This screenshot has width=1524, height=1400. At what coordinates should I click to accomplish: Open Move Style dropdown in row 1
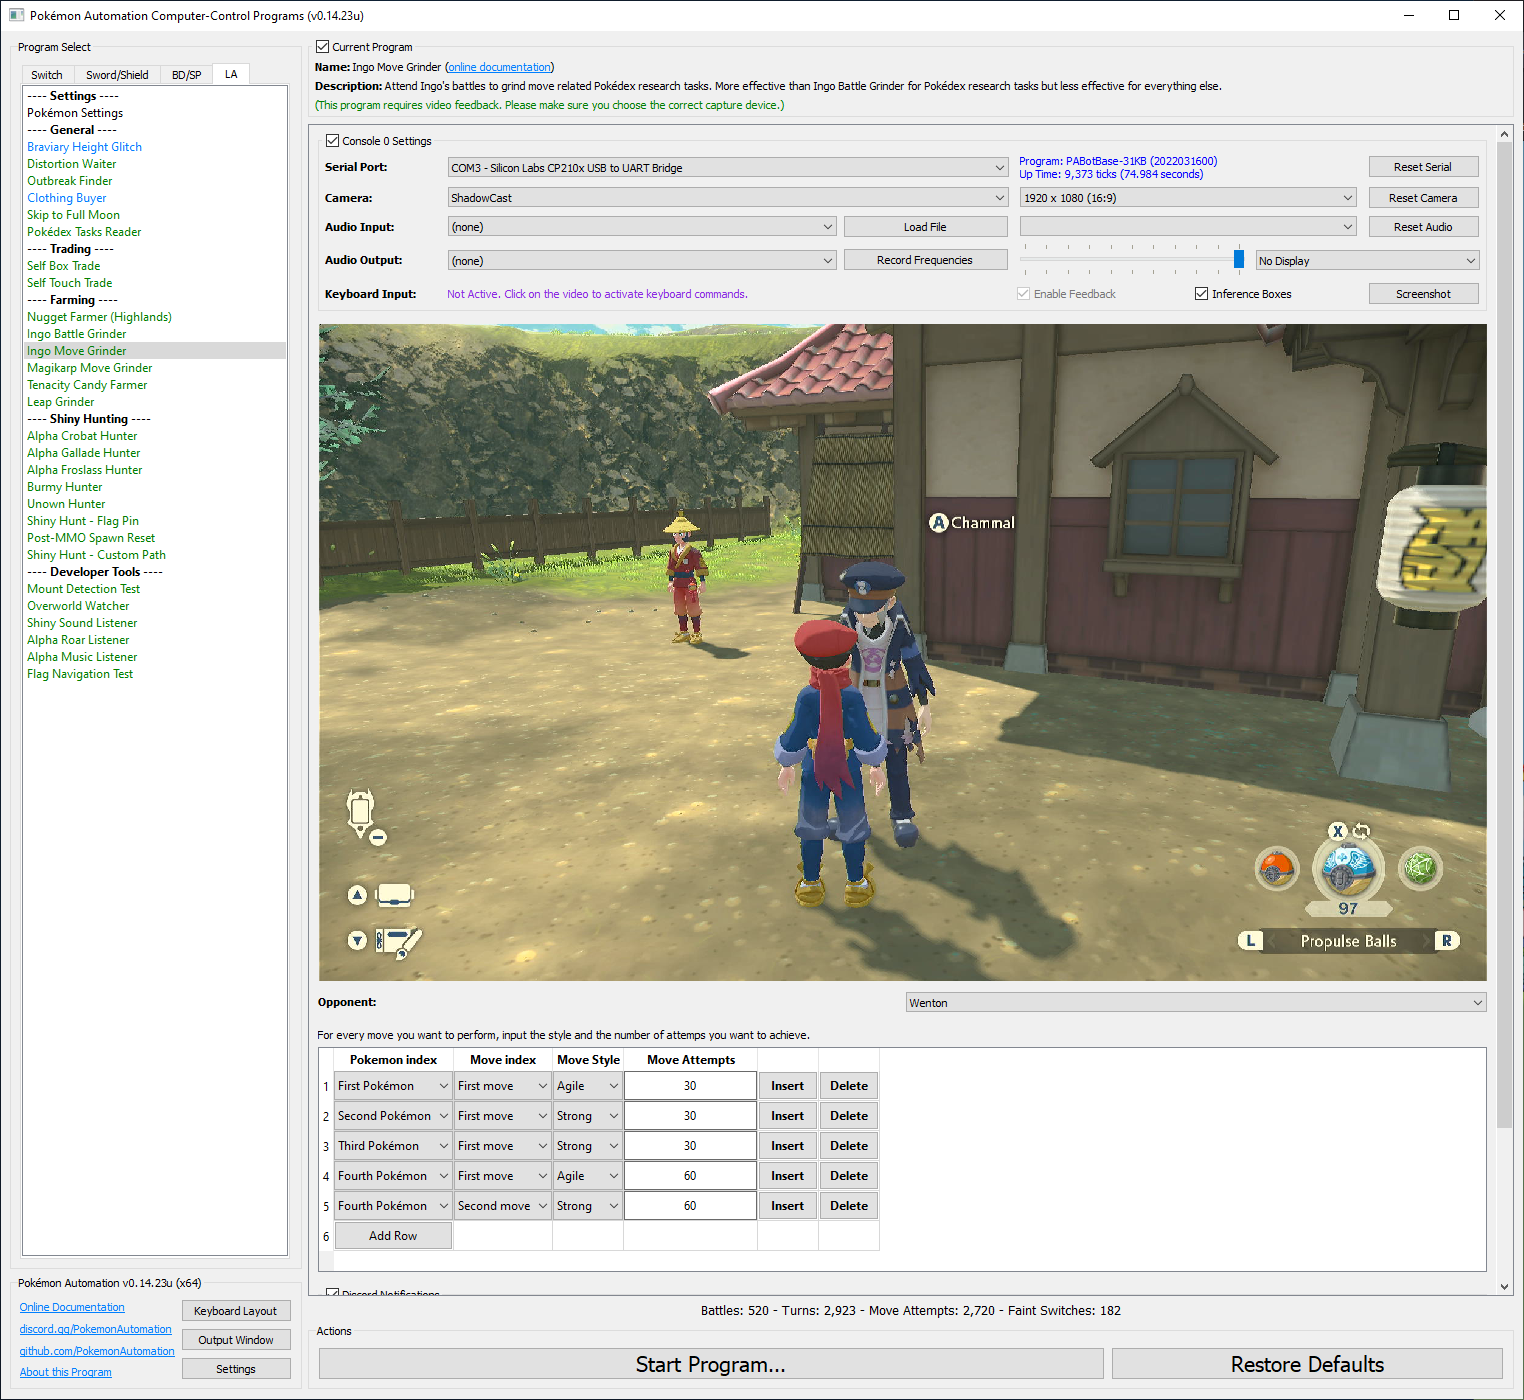tap(587, 1086)
